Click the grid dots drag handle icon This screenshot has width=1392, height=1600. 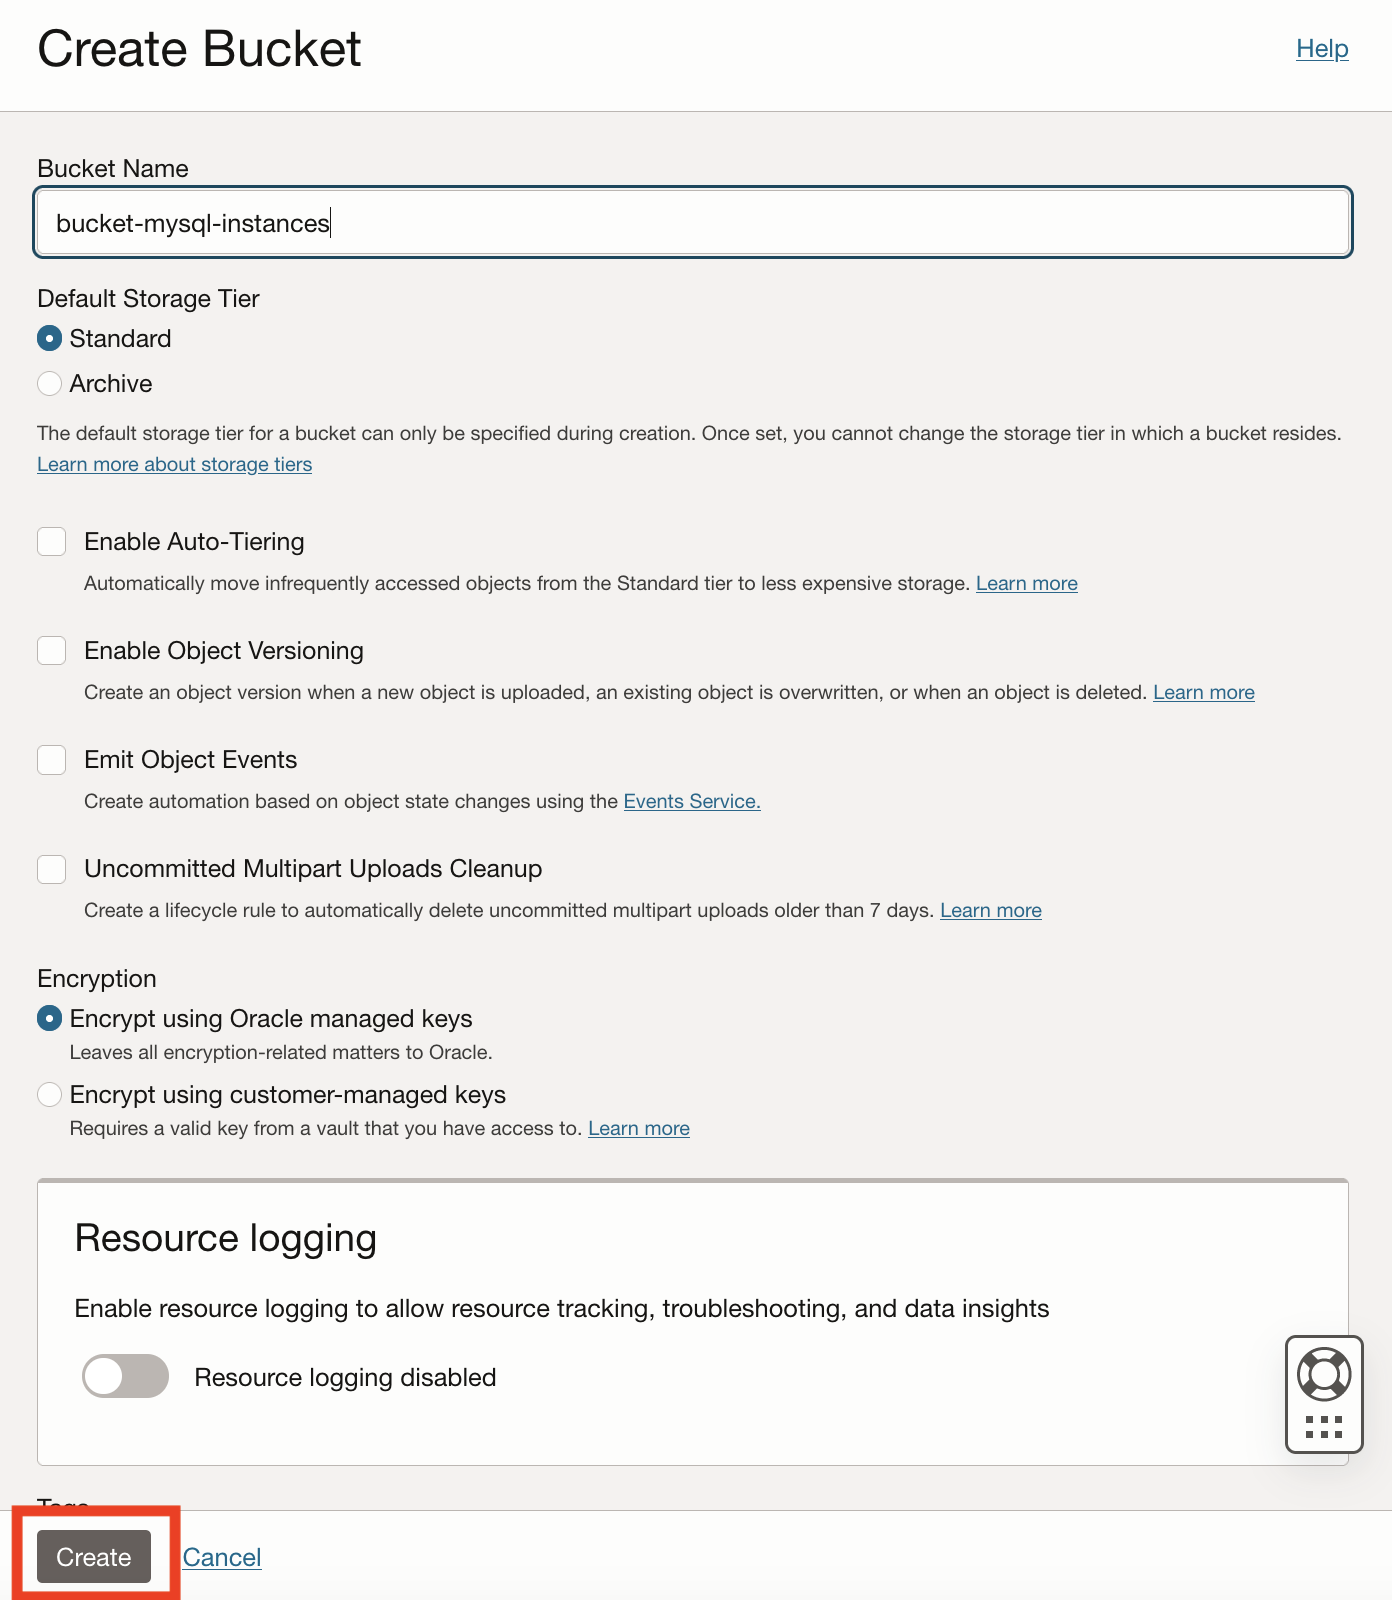click(1323, 1426)
